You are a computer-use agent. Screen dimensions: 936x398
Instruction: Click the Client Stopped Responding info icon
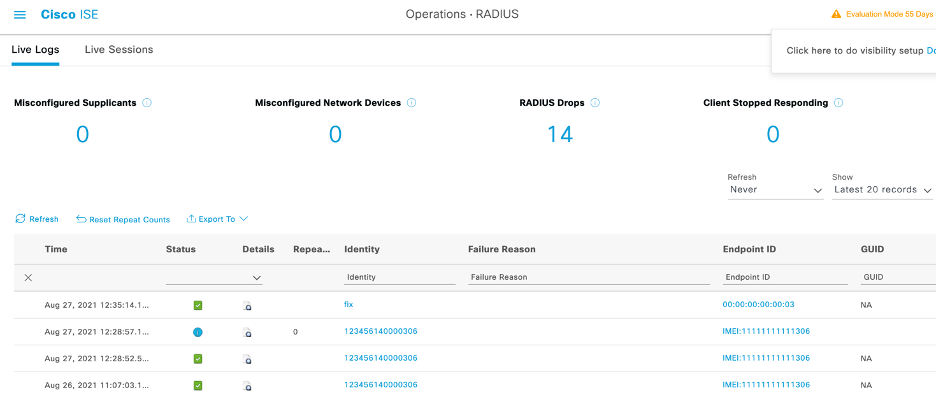tap(838, 103)
